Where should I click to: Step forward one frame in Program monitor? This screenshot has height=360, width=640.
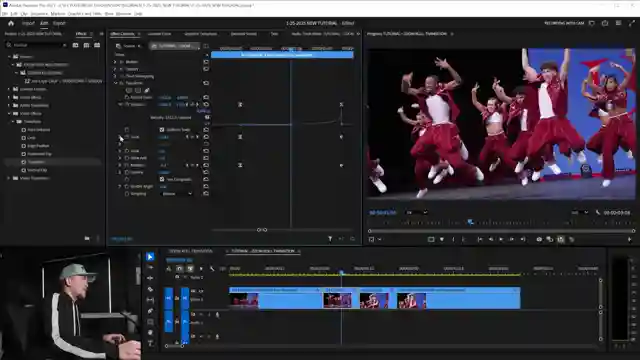(x=512, y=239)
